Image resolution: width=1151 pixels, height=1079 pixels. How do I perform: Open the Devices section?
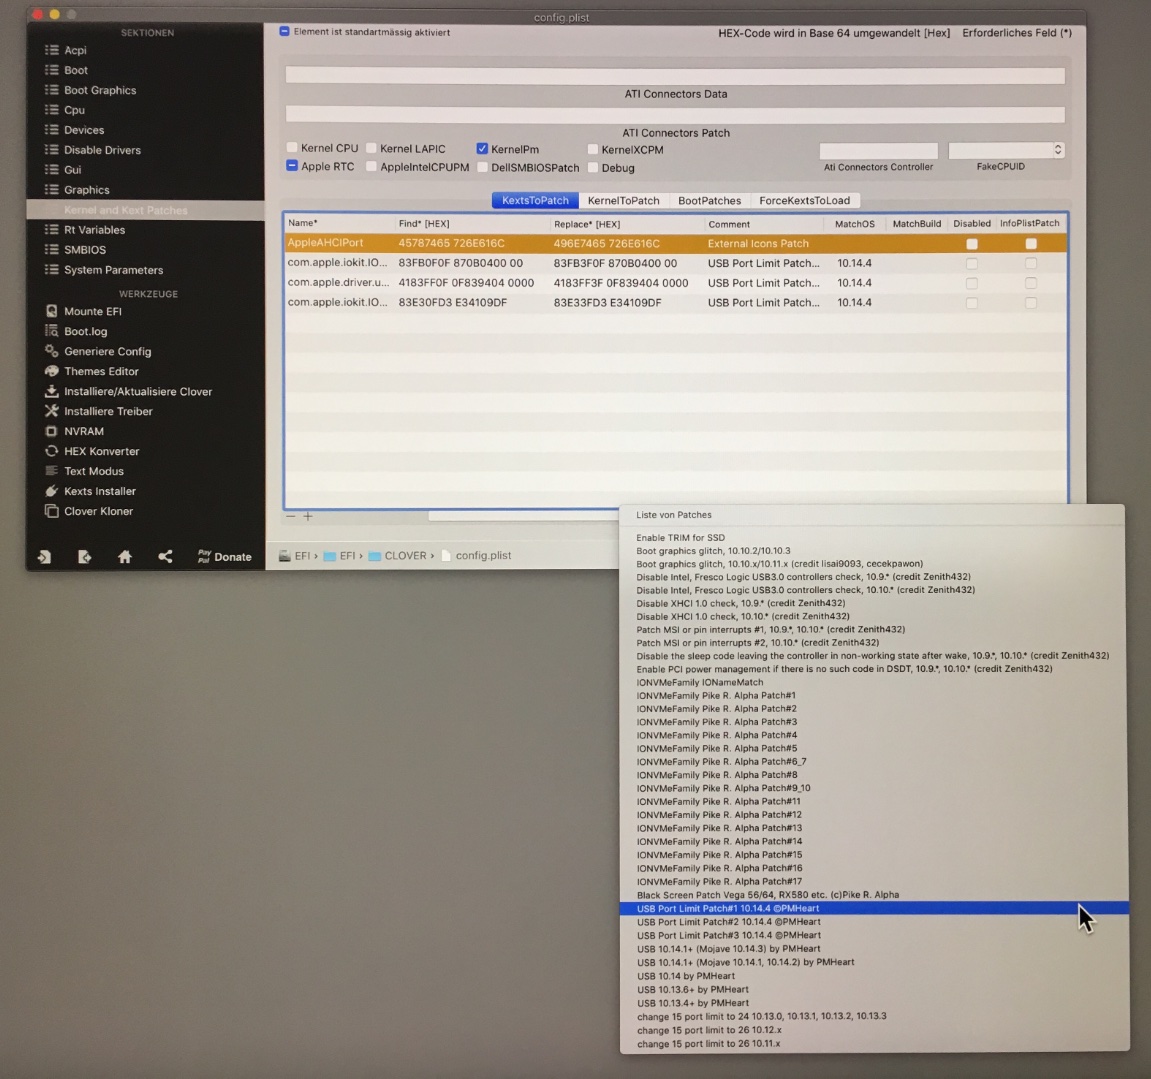pyautogui.click(x=84, y=130)
